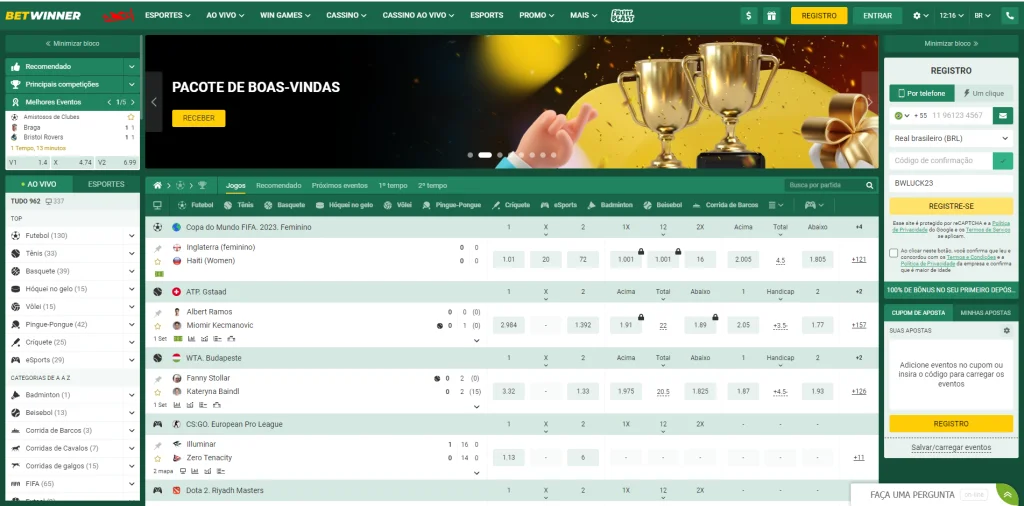1024x506 pixels.
Task: Switch to AO VIVO live toggle
Action: (x=39, y=184)
